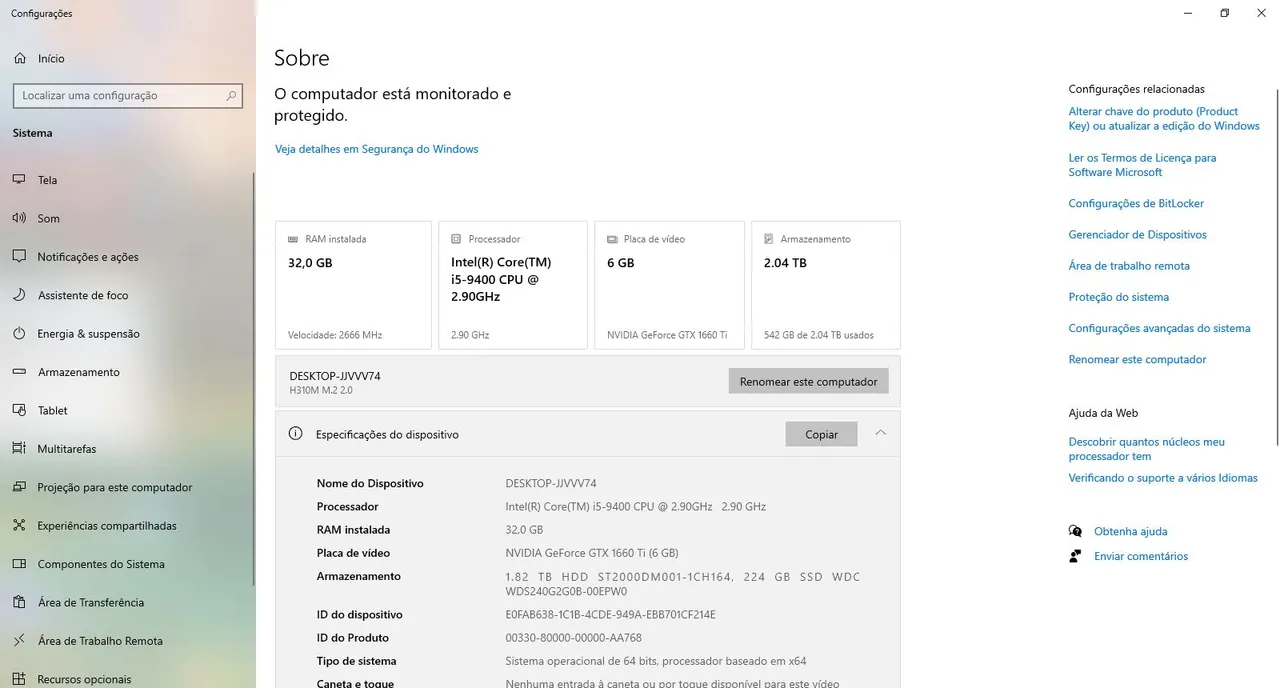Open Notificações e ações icon
The width and height of the screenshot is (1280, 688).
click(x=19, y=257)
